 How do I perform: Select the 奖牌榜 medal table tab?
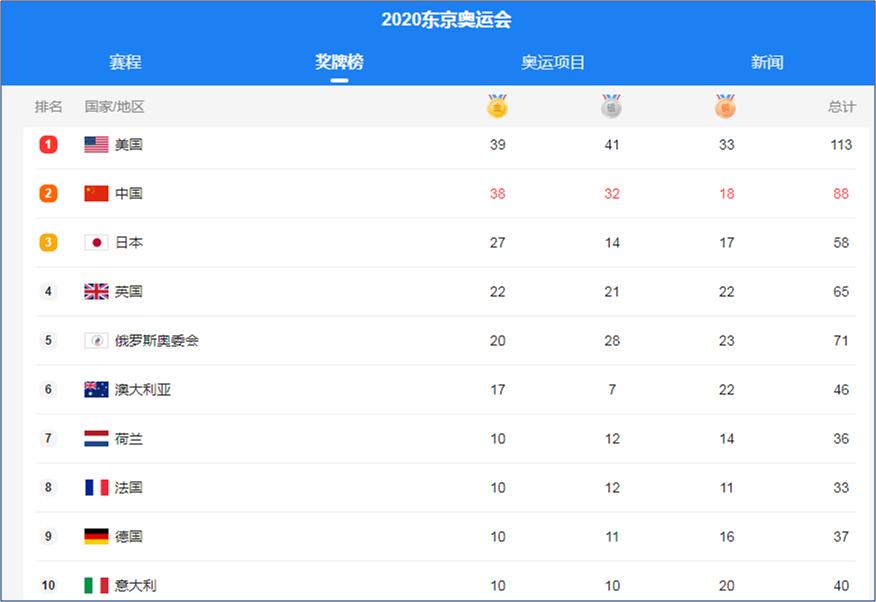[339, 62]
